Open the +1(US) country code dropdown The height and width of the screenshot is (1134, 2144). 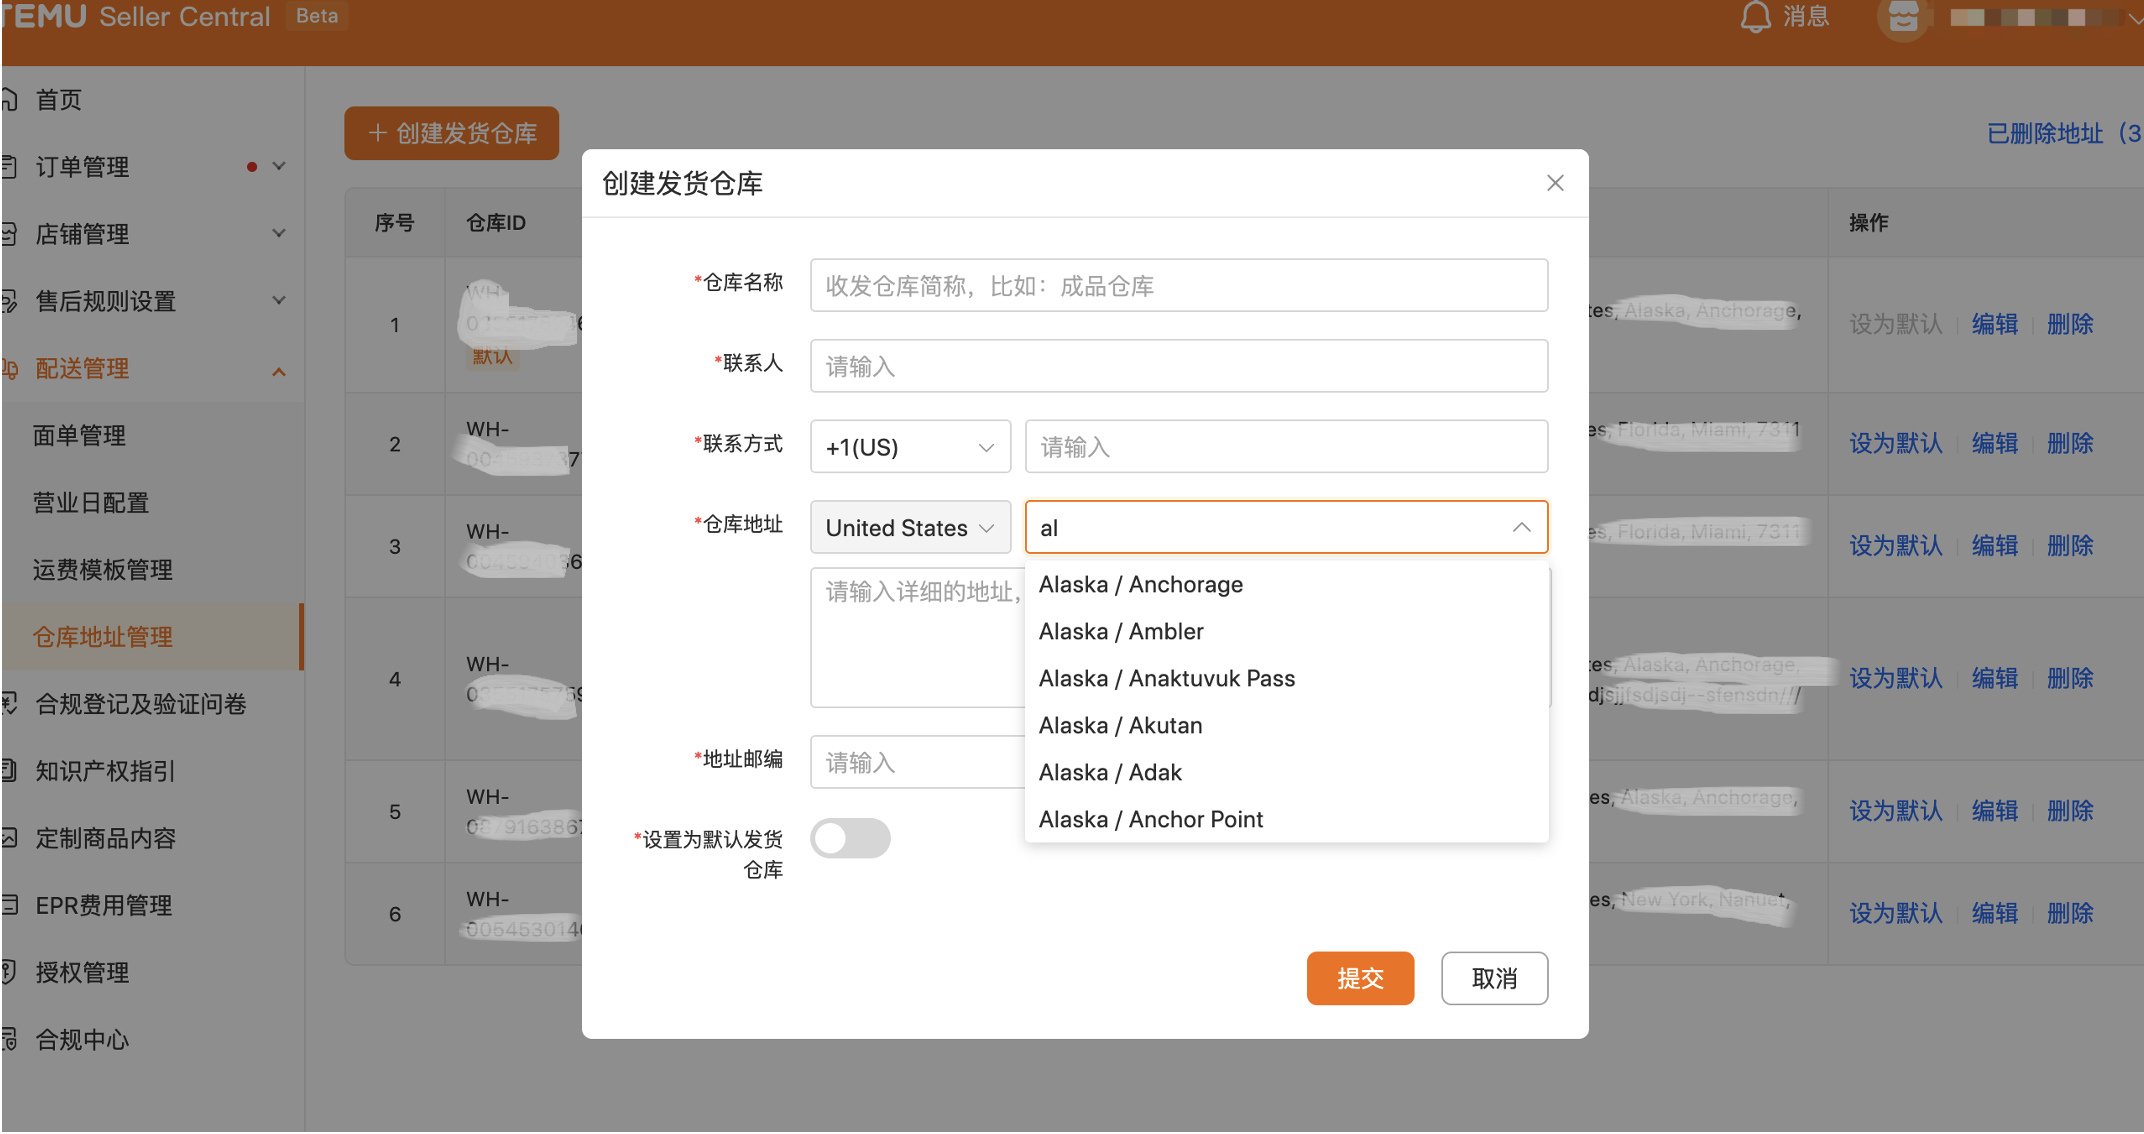pos(910,447)
